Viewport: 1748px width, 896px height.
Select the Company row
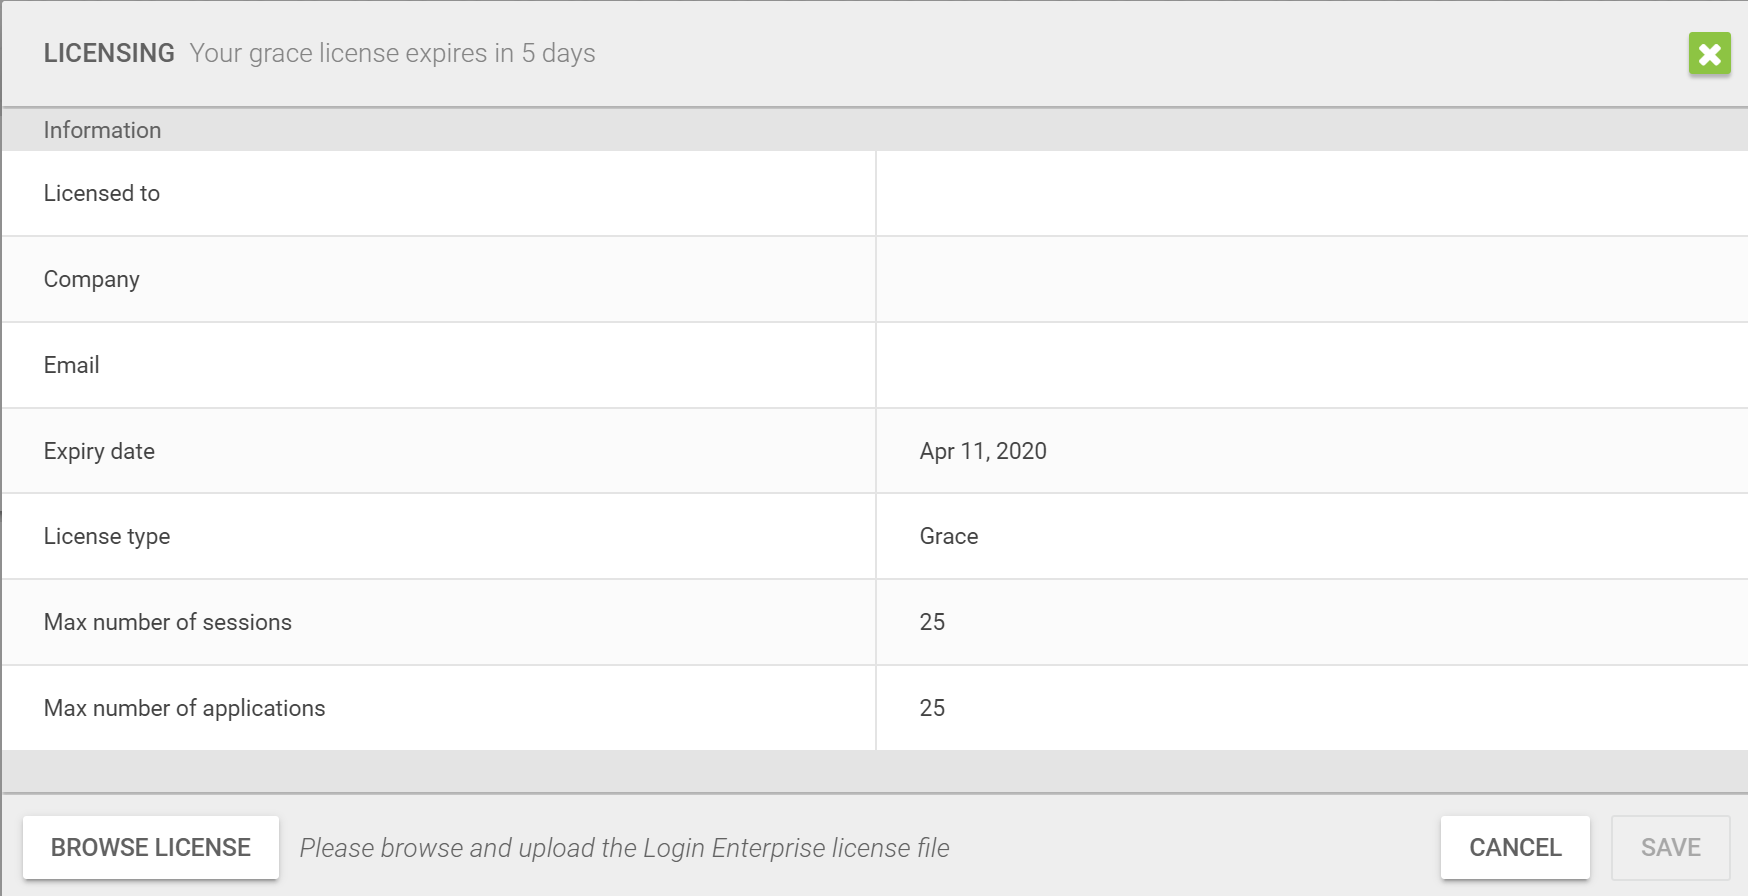pos(91,279)
